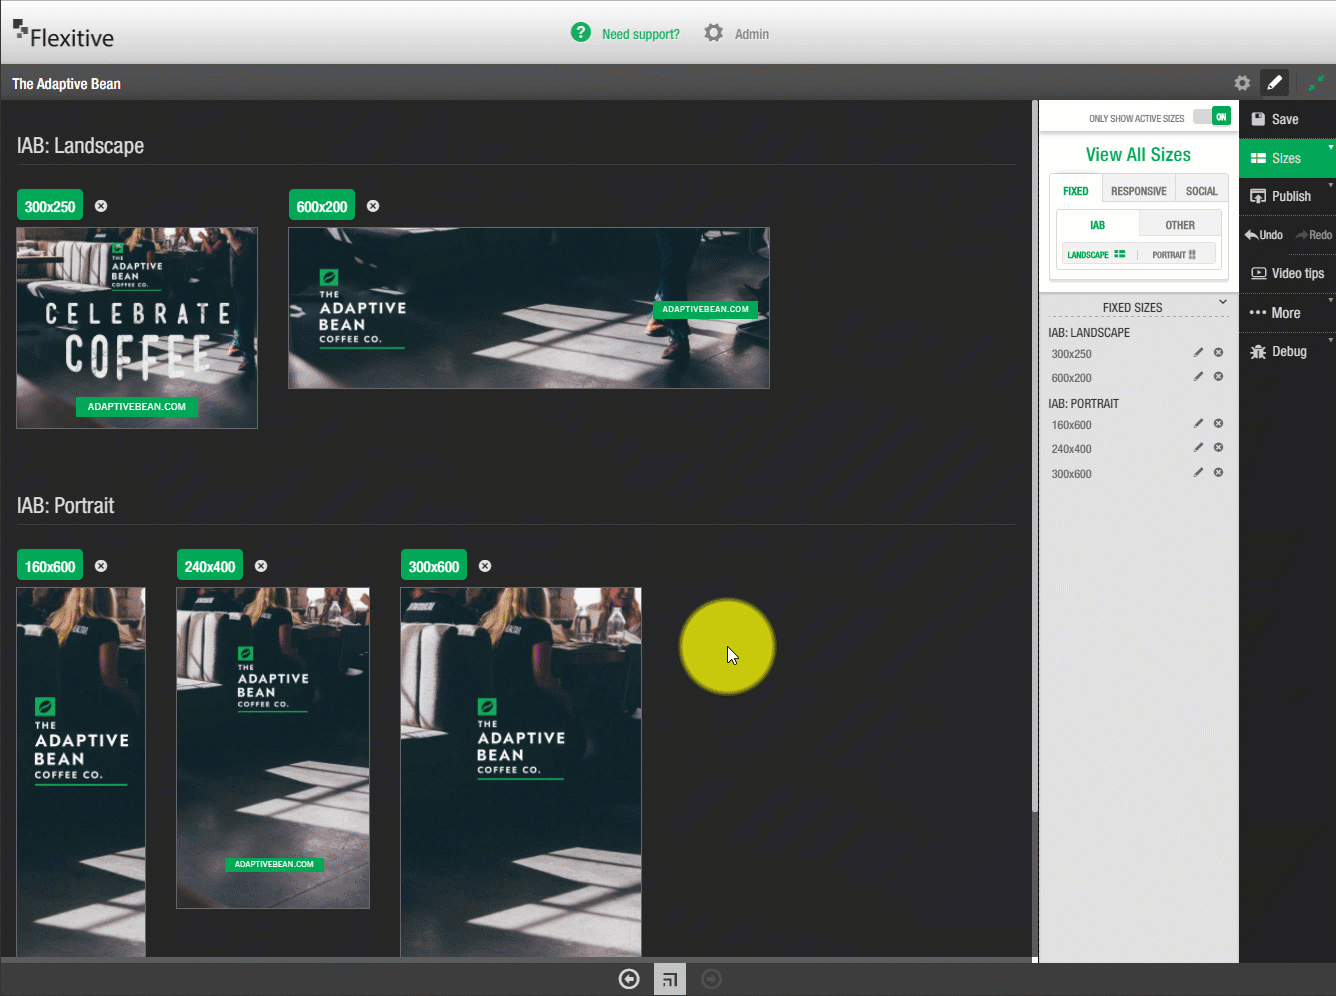Screen dimensions: 1336x996
Task: Delete 600x200 from fixed sizes list
Action: pos(1218,376)
